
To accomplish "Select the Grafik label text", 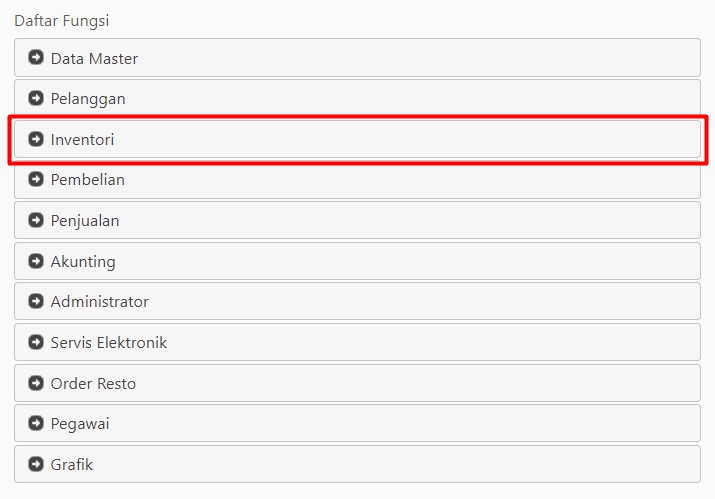I will tap(72, 464).
